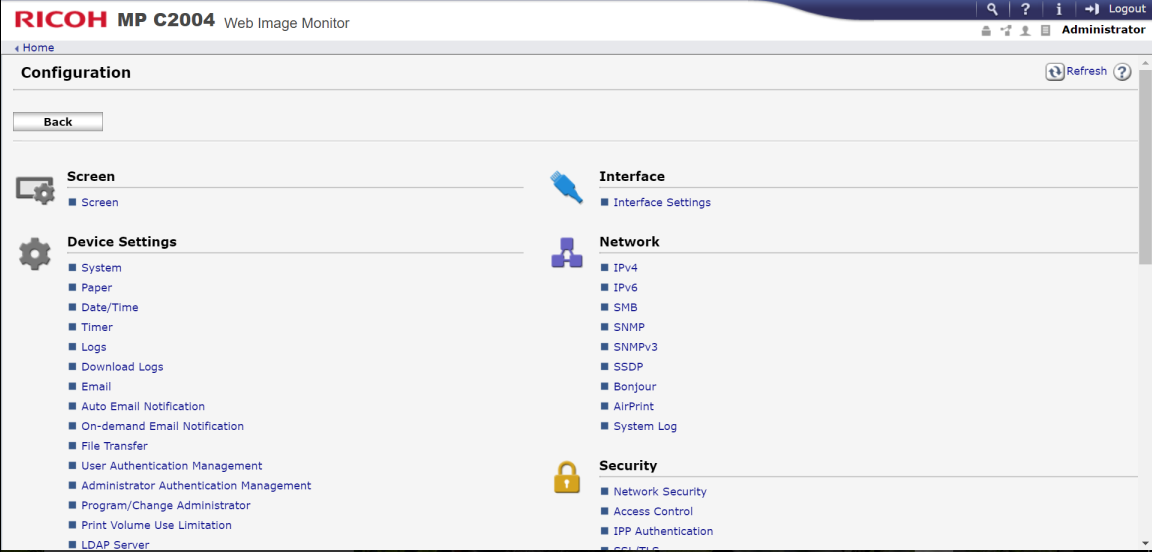The image size is (1152, 552).
Task: Open Interface Settings link
Action: [x=662, y=202]
